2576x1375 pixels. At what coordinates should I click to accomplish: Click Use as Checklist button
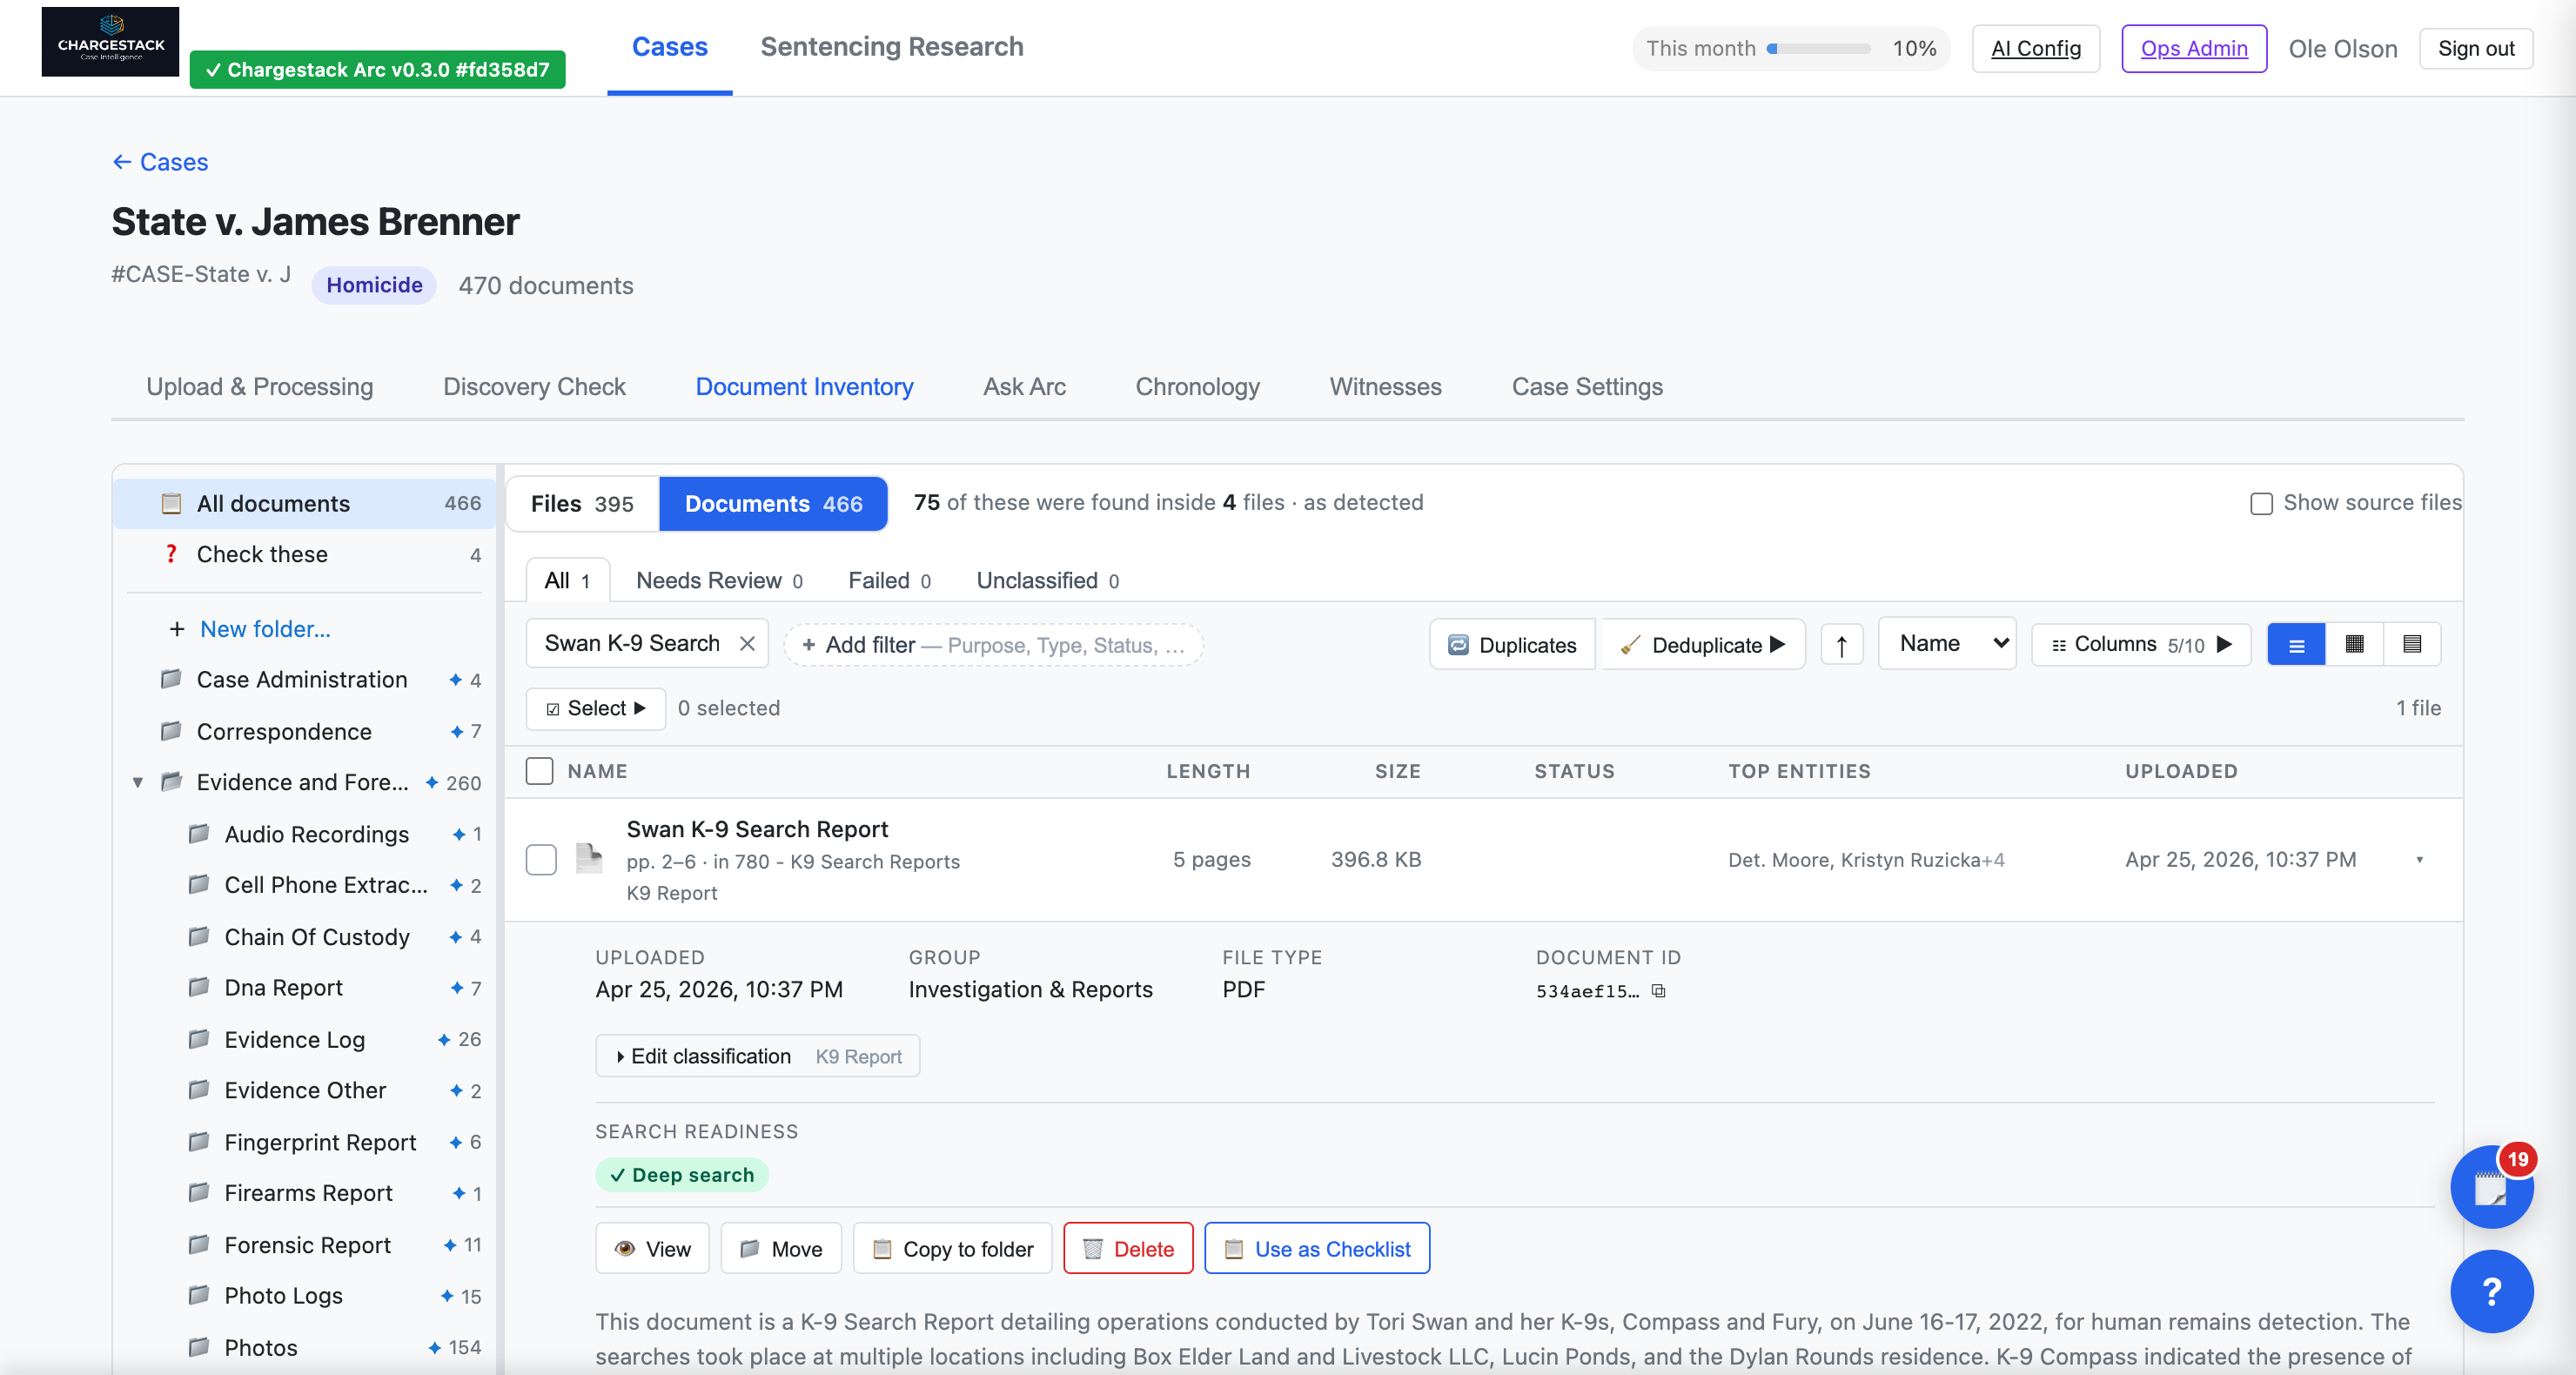(1317, 1248)
